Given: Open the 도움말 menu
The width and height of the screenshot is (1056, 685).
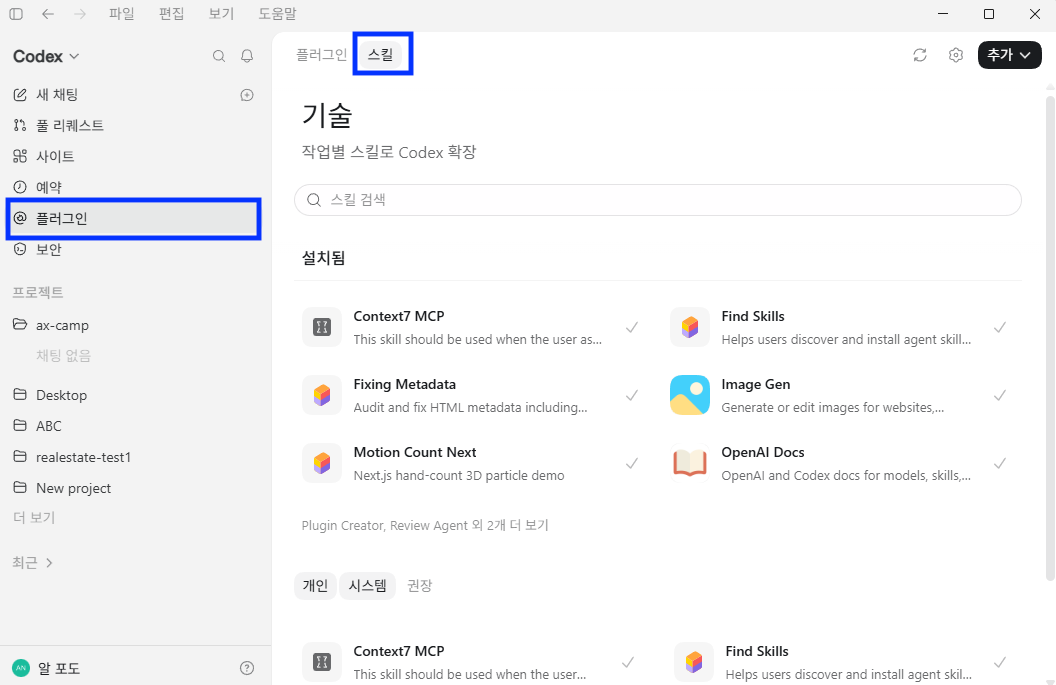Looking at the screenshot, I should click(x=277, y=14).
